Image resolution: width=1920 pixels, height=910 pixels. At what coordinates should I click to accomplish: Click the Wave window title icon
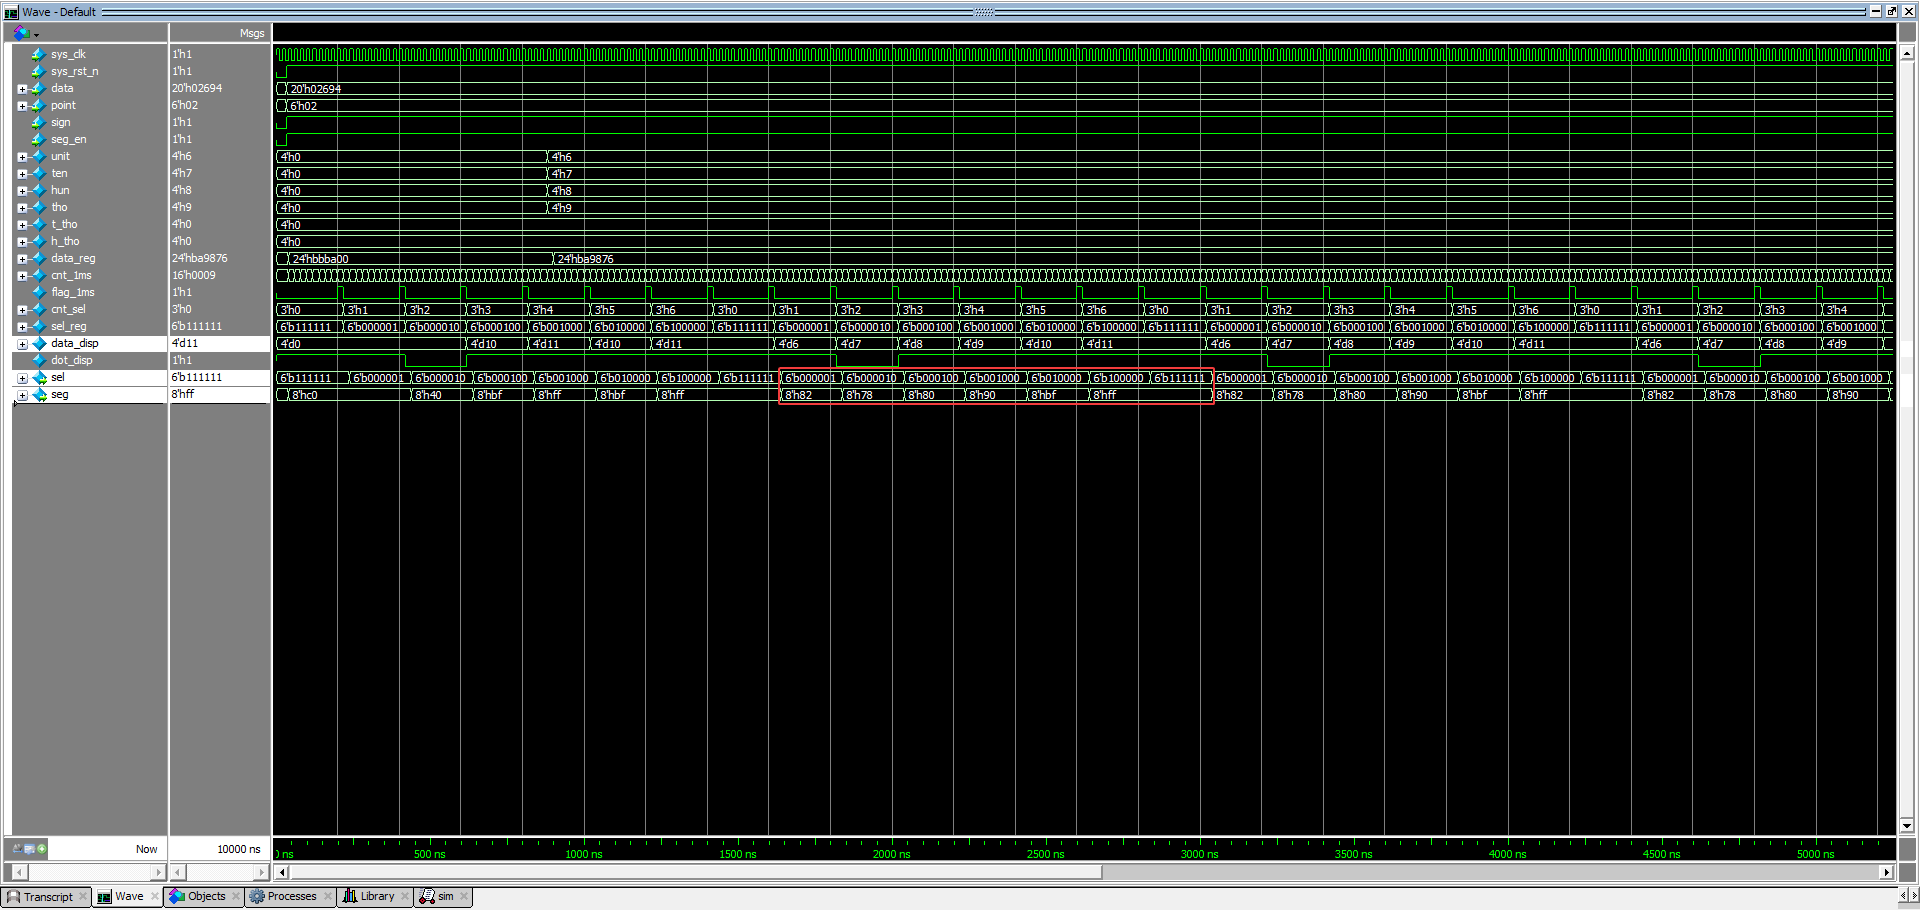coord(11,12)
